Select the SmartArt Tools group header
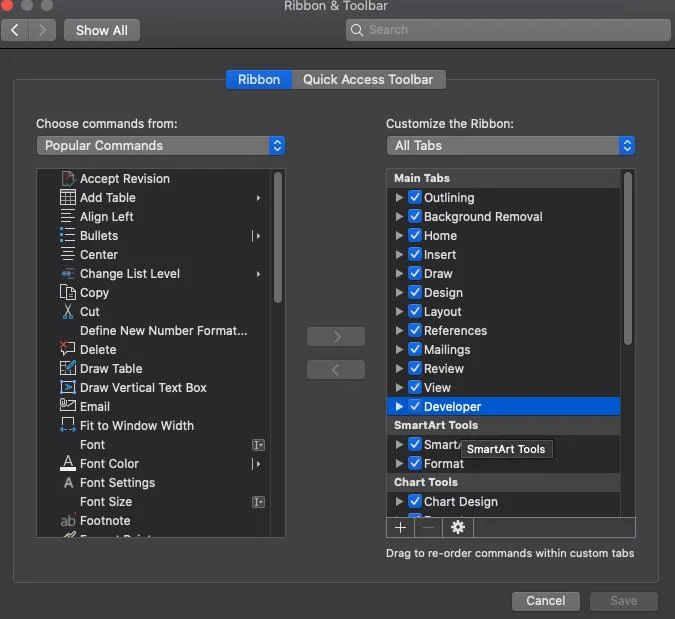The image size is (675, 619). (503, 425)
